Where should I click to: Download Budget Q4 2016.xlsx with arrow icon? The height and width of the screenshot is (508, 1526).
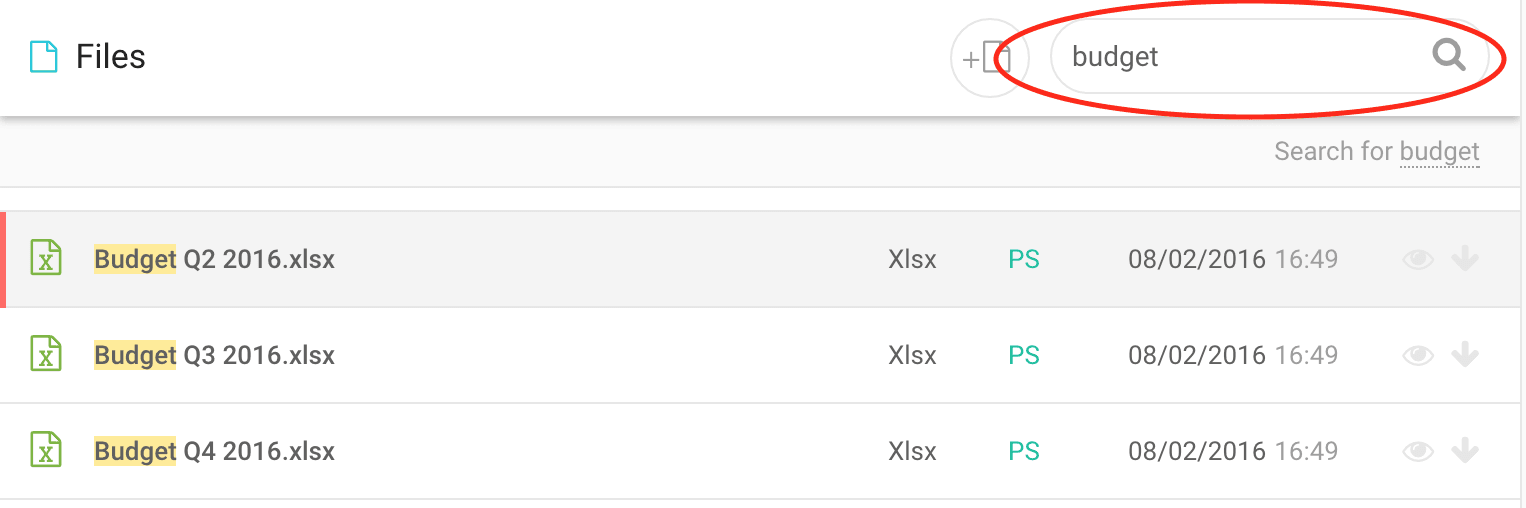[x=1465, y=451]
